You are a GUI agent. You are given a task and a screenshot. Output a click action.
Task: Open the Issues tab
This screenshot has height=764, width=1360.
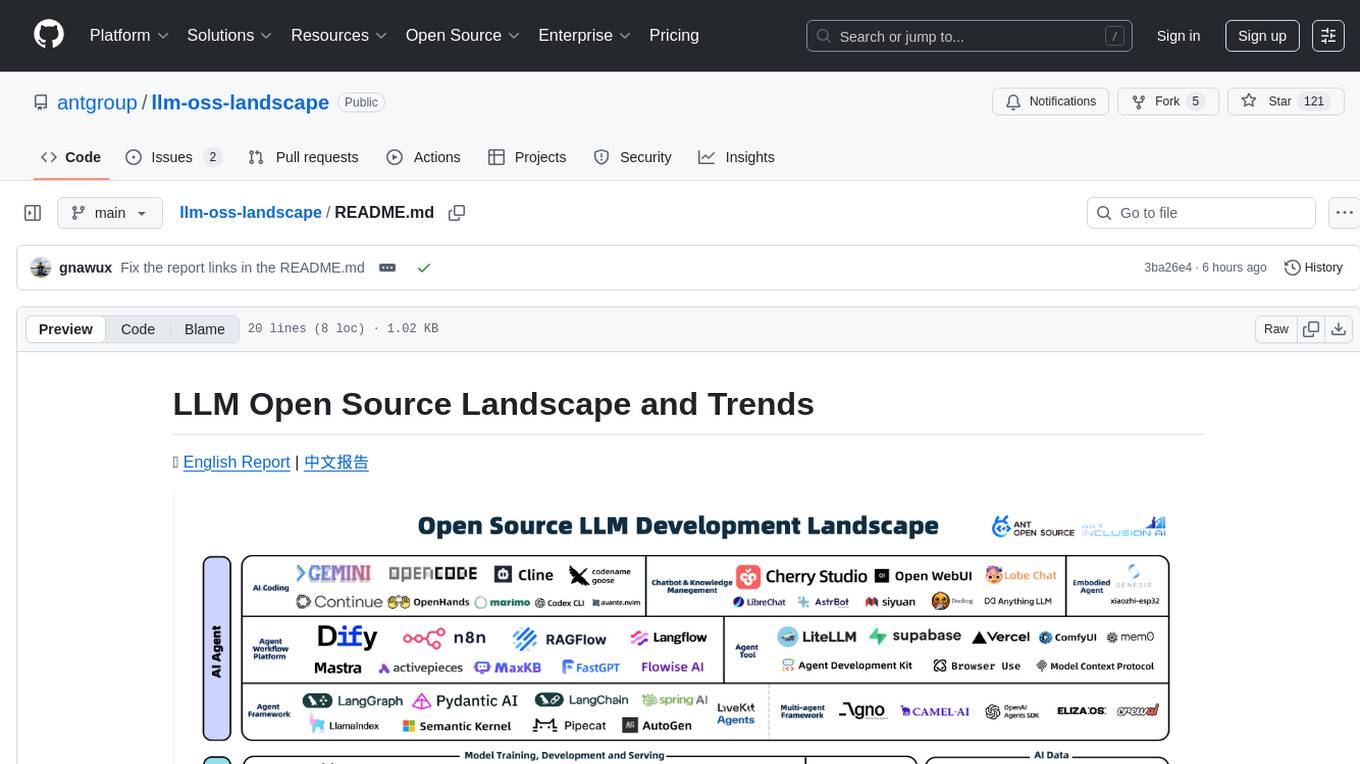(x=173, y=157)
